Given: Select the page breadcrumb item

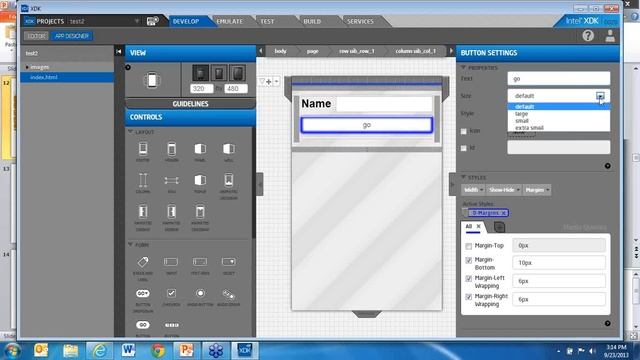Looking at the screenshot, I should point(312,51).
